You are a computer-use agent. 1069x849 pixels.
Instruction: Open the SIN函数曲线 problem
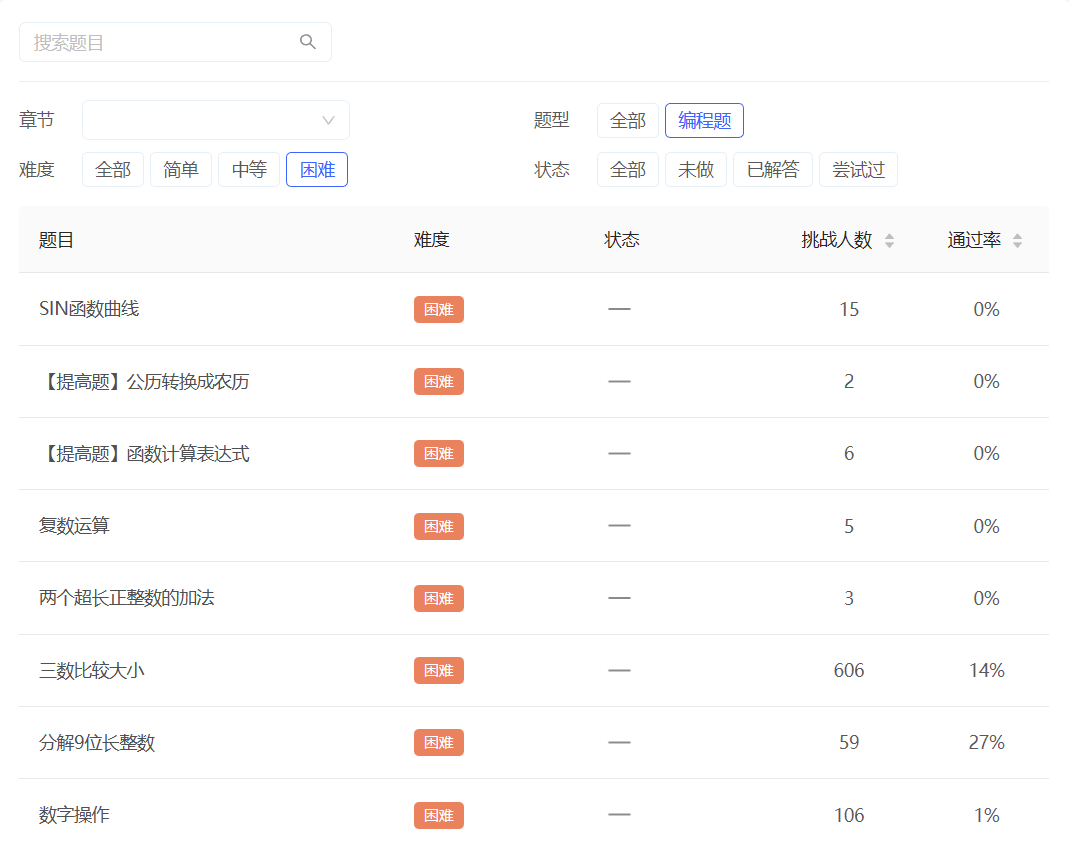coord(89,309)
